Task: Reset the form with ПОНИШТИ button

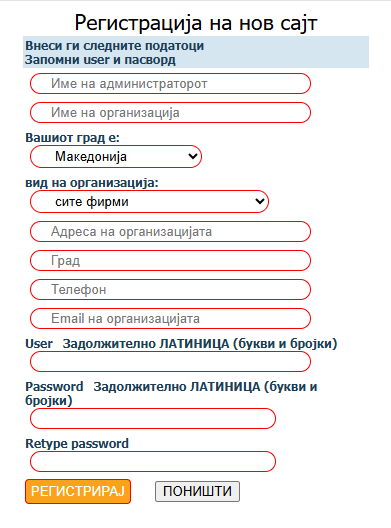Action: tap(197, 492)
